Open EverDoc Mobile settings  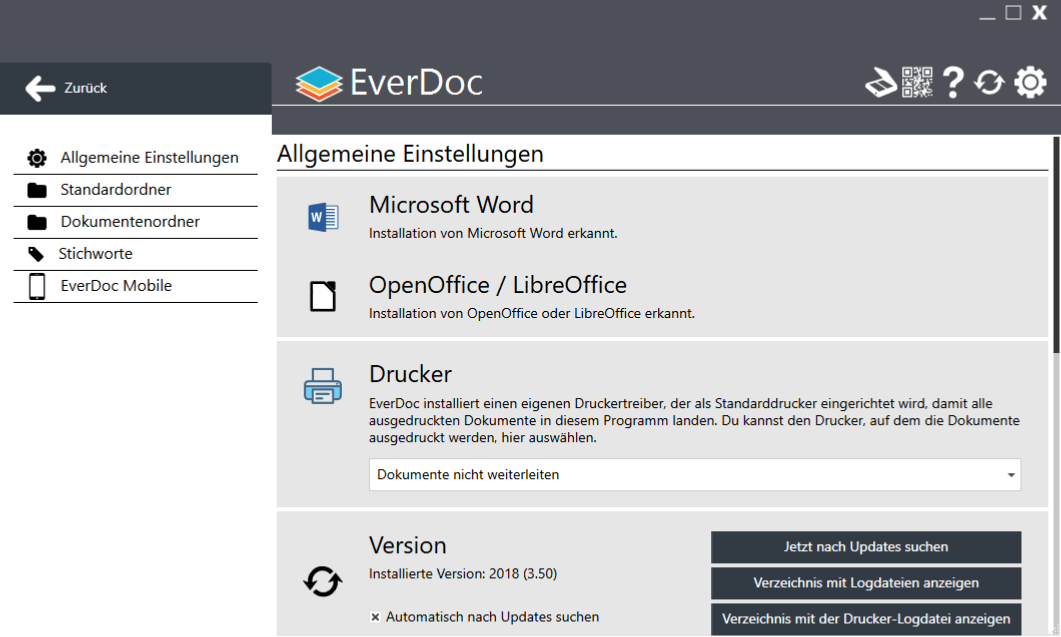[115, 286]
